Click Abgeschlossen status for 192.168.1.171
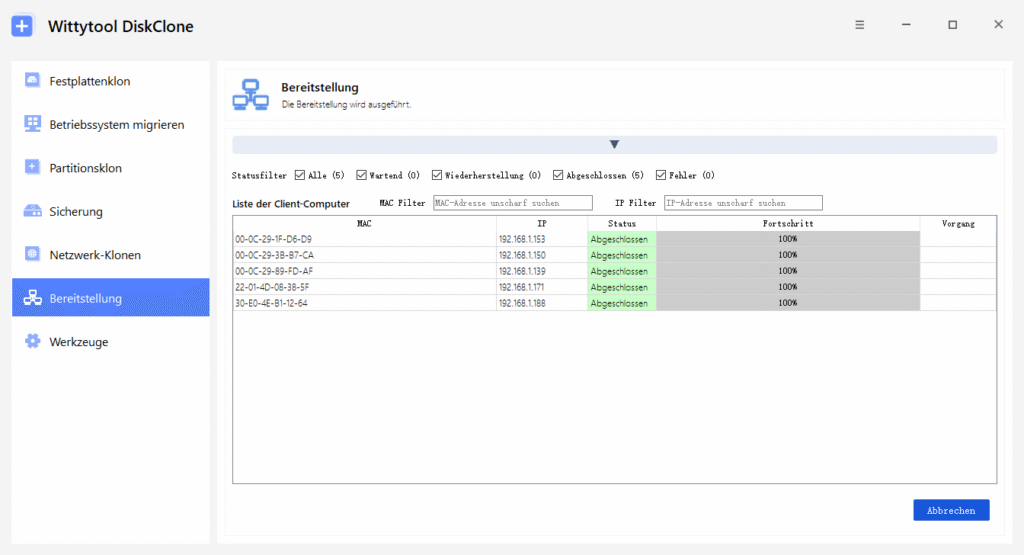1024x555 pixels. [x=622, y=287]
